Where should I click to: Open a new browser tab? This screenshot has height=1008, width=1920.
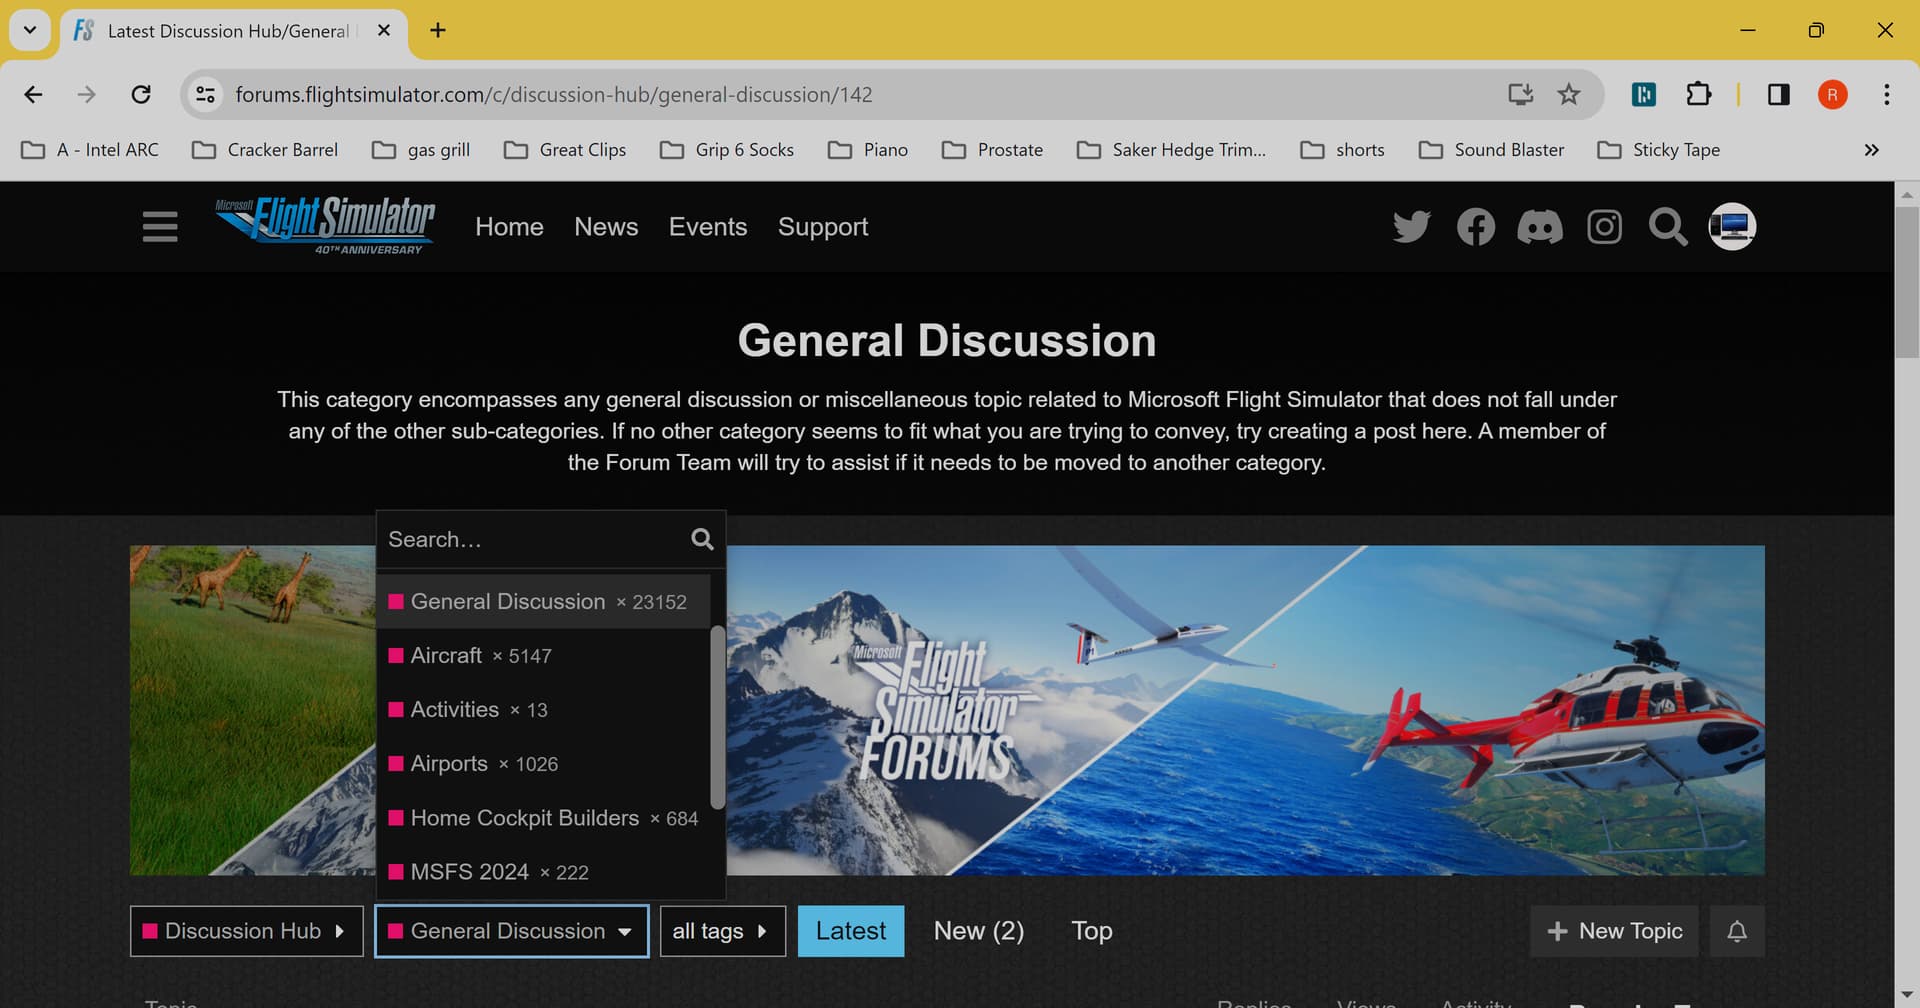[437, 30]
